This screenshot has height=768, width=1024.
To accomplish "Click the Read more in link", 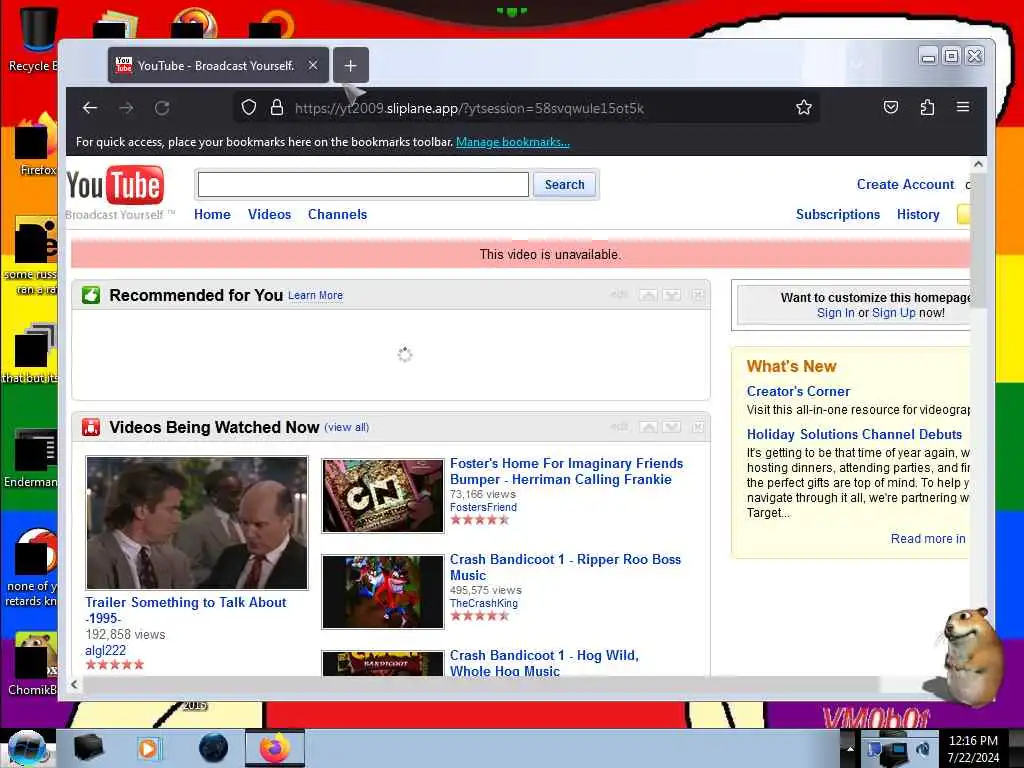I will click(928, 538).
